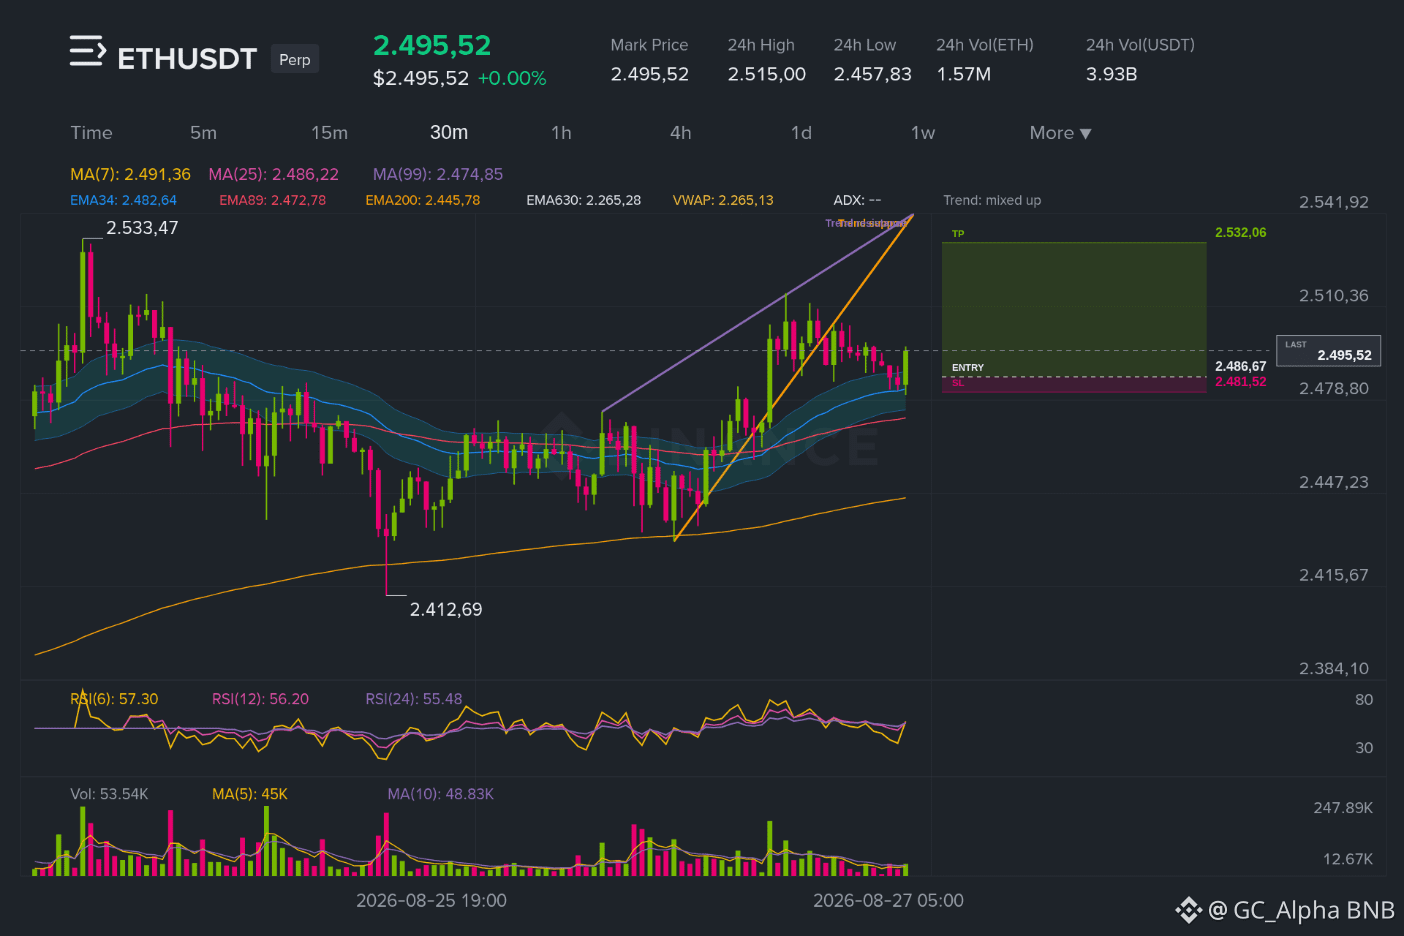Click the 2.541,92 price axis label

point(1334,202)
